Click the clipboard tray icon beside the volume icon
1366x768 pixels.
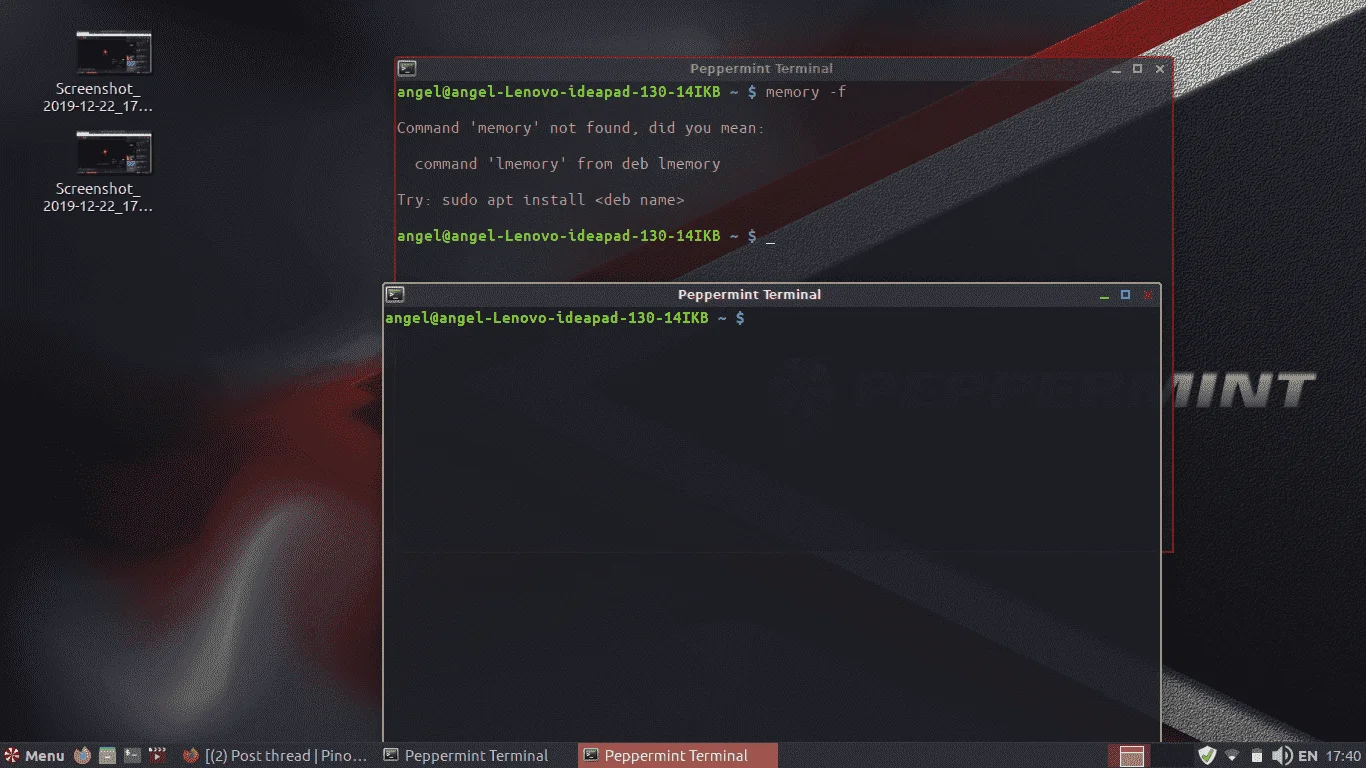(x=1257, y=755)
